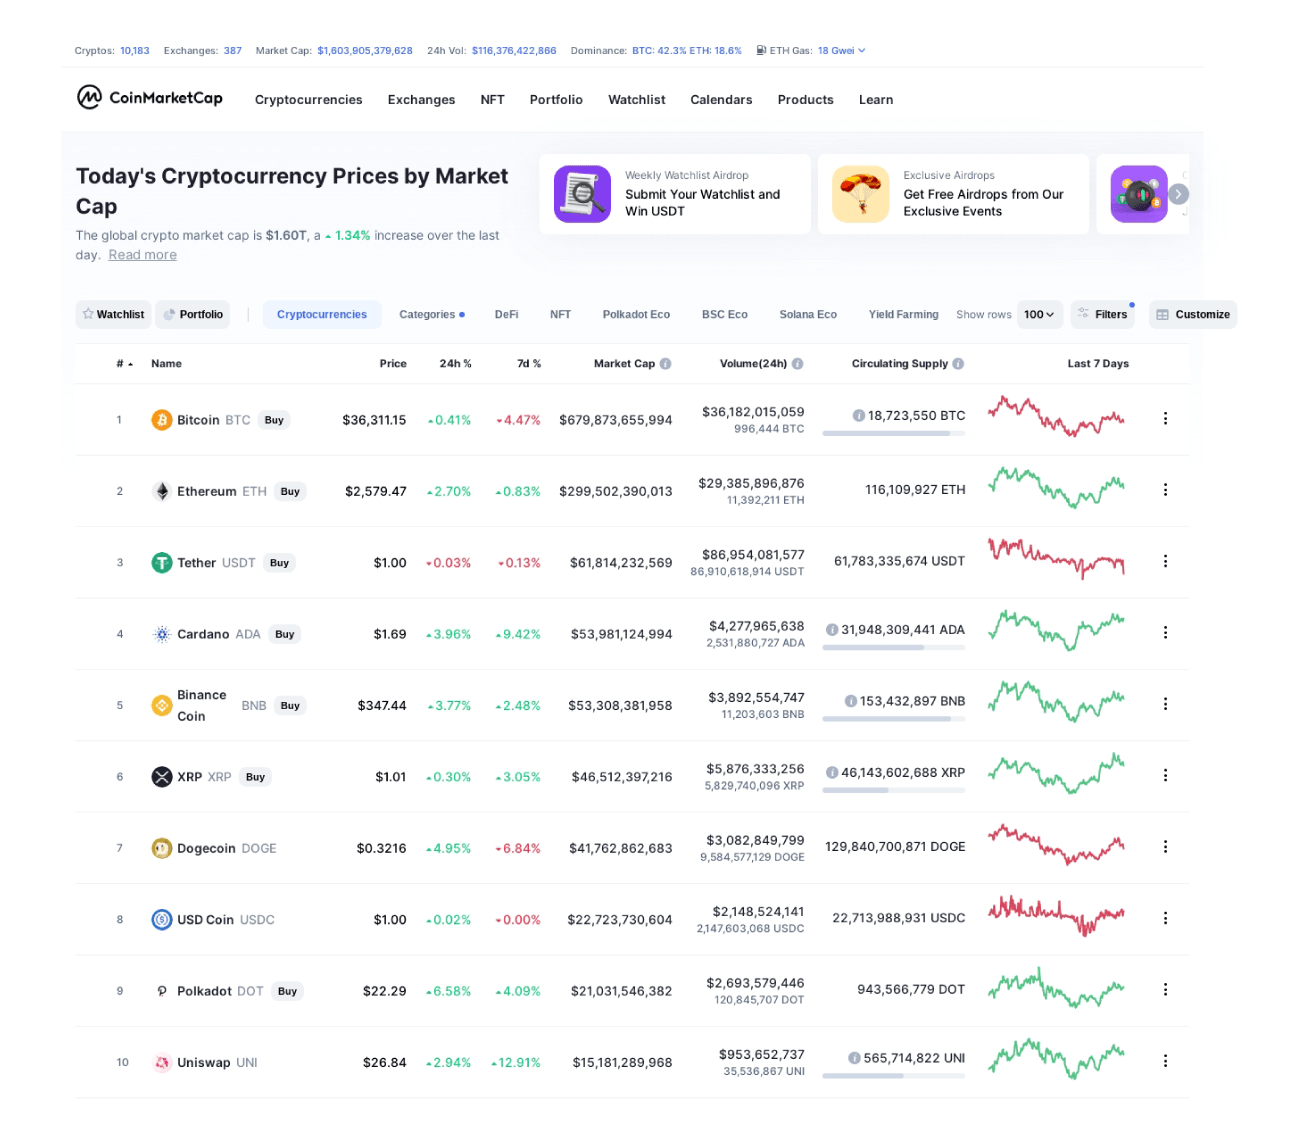Viewport: 1294px width, 1124px height.
Task: Click the Buy button next to Ethereum
Action: pyautogui.click(x=290, y=491)
